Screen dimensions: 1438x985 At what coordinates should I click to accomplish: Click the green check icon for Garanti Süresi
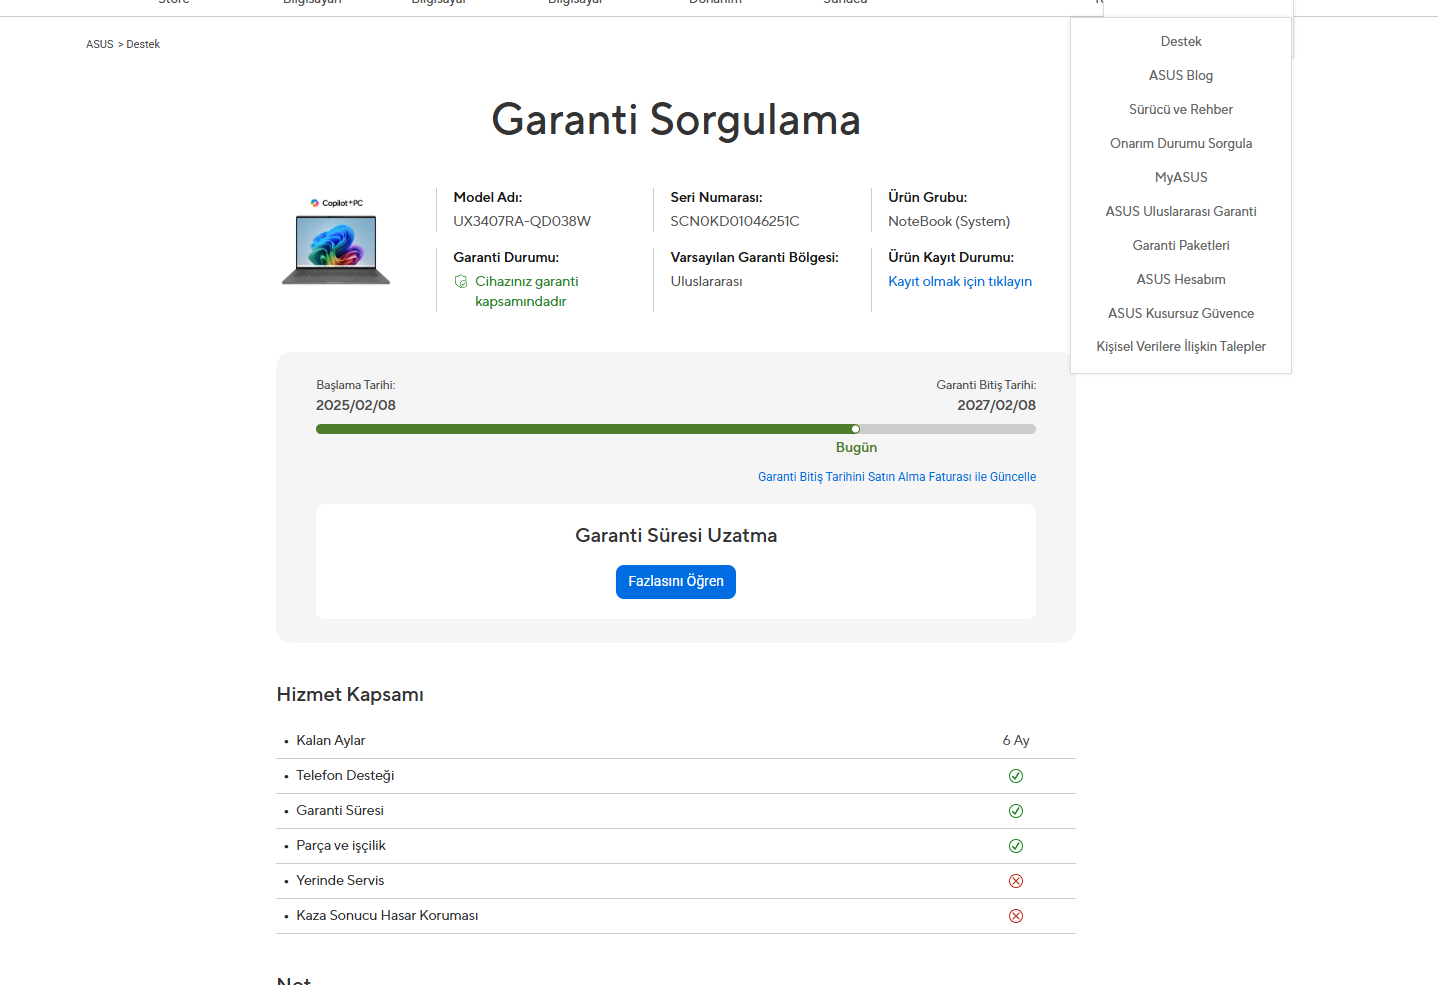[x=1016, y=811]
